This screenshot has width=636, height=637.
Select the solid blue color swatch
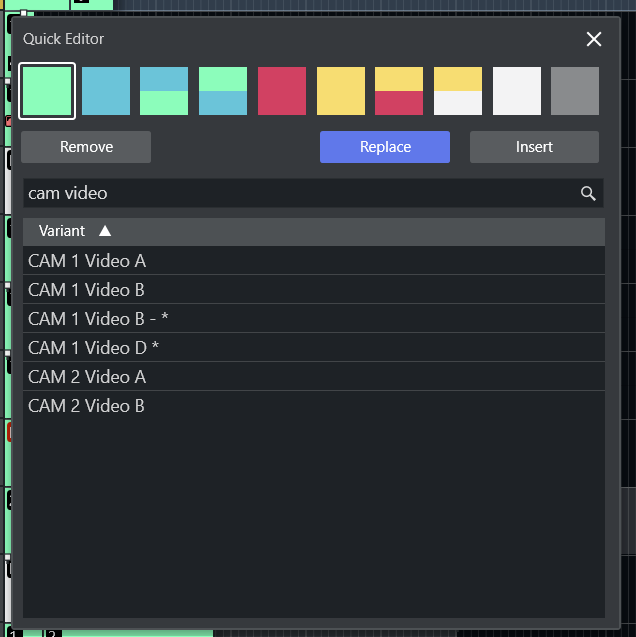pyautogui.click(x=106, y=91)
